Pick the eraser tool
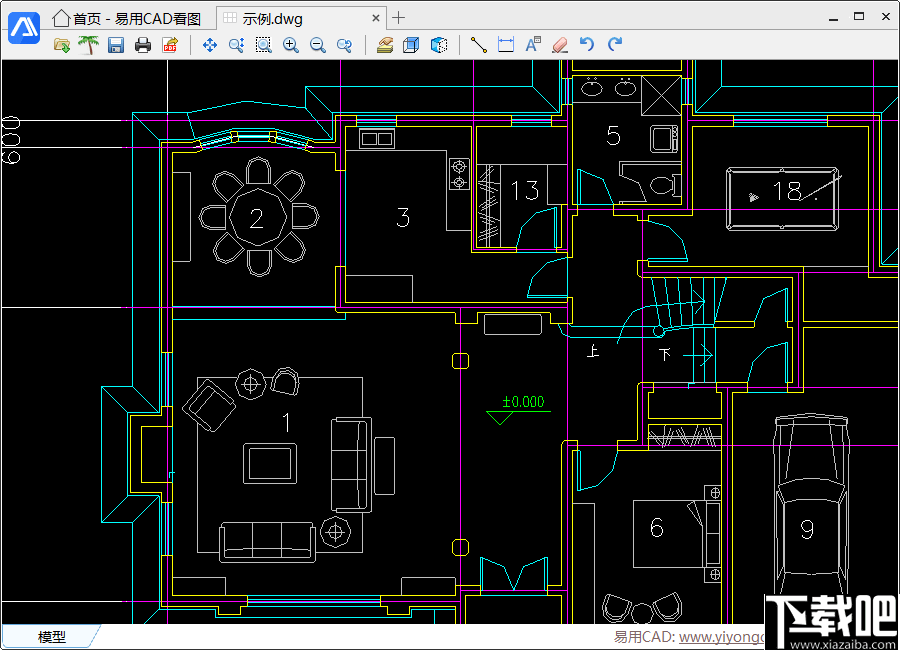 click(x=560, y=45)
